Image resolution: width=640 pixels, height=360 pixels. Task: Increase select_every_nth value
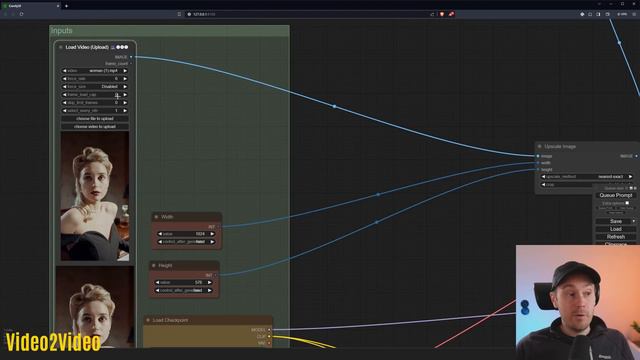point(125,111)
